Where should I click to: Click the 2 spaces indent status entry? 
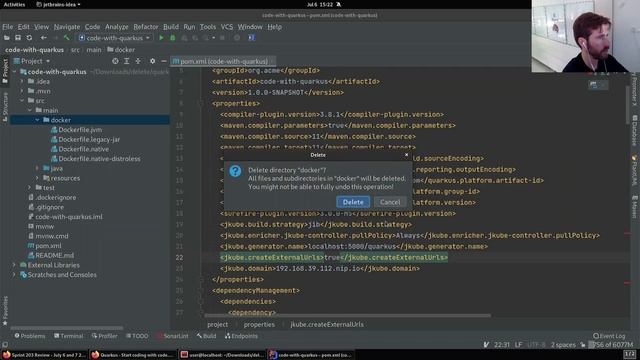[x=563, y=345]
